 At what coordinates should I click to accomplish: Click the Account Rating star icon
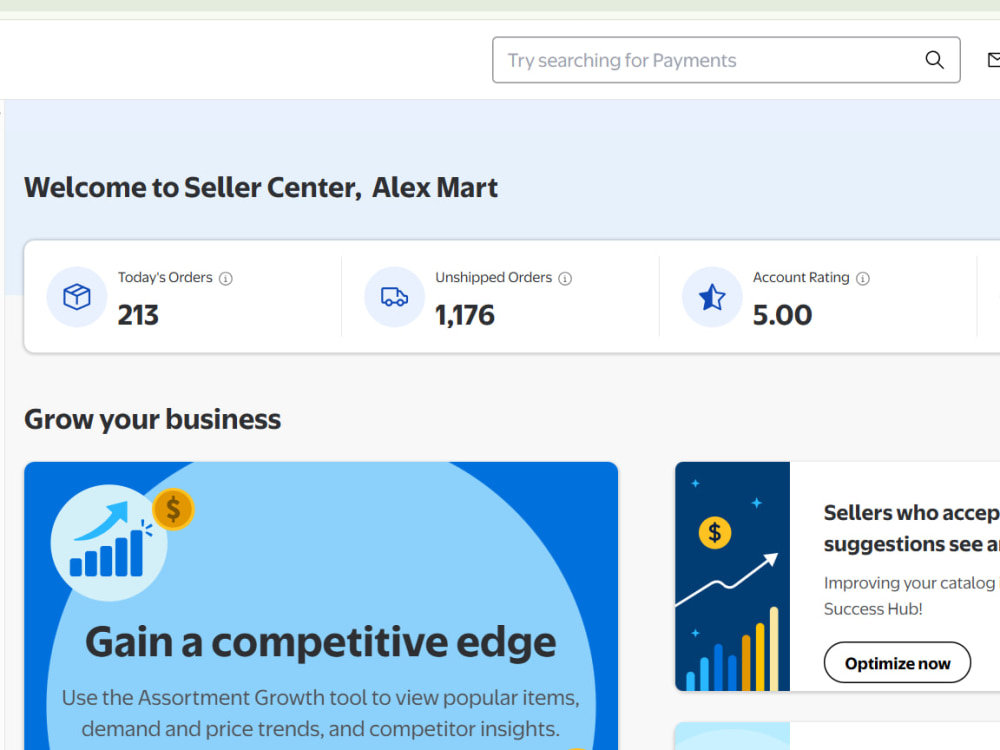point(712,297)
